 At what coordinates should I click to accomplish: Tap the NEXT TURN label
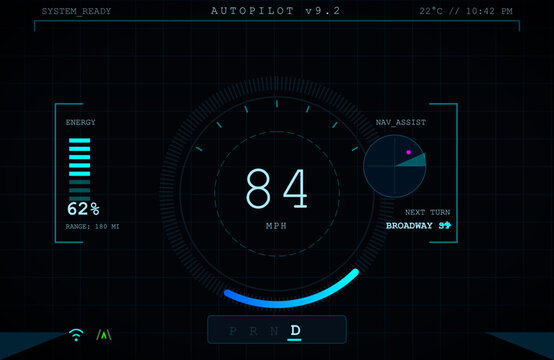428,212
